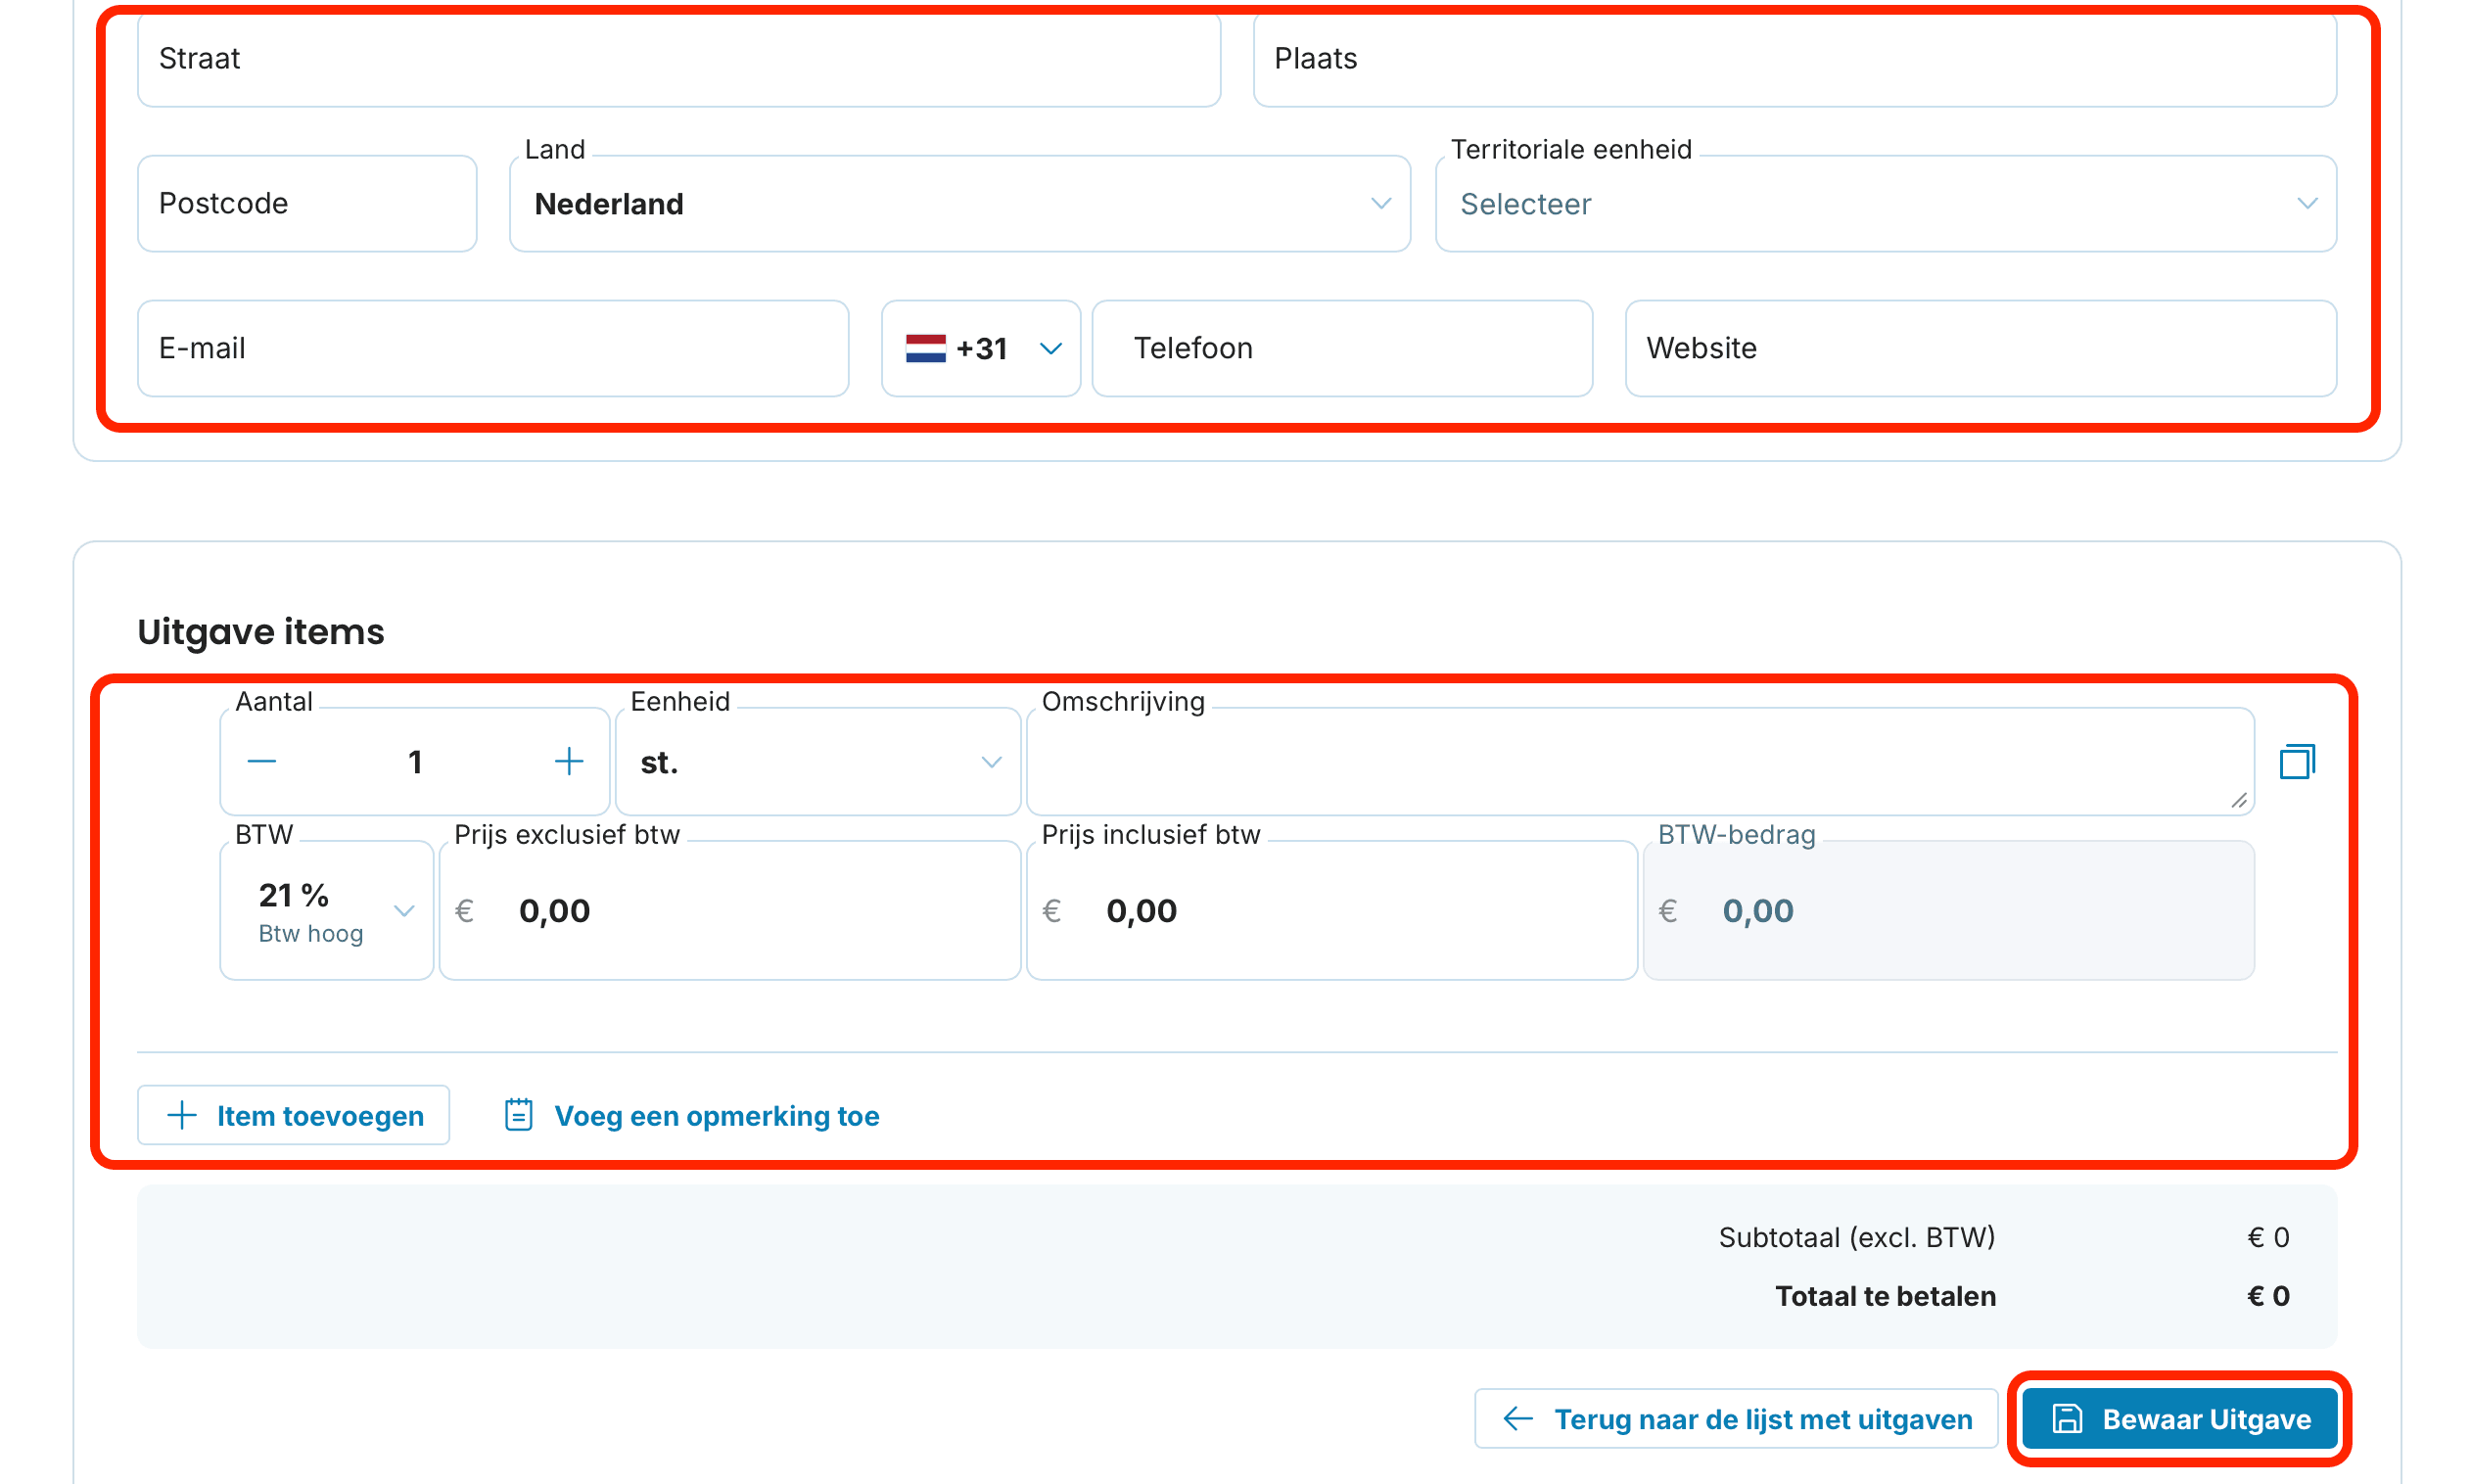This screenshot has width=2471, height=1484.
Task: Increase Aantal with the plus icon
Action: (569, 762)
